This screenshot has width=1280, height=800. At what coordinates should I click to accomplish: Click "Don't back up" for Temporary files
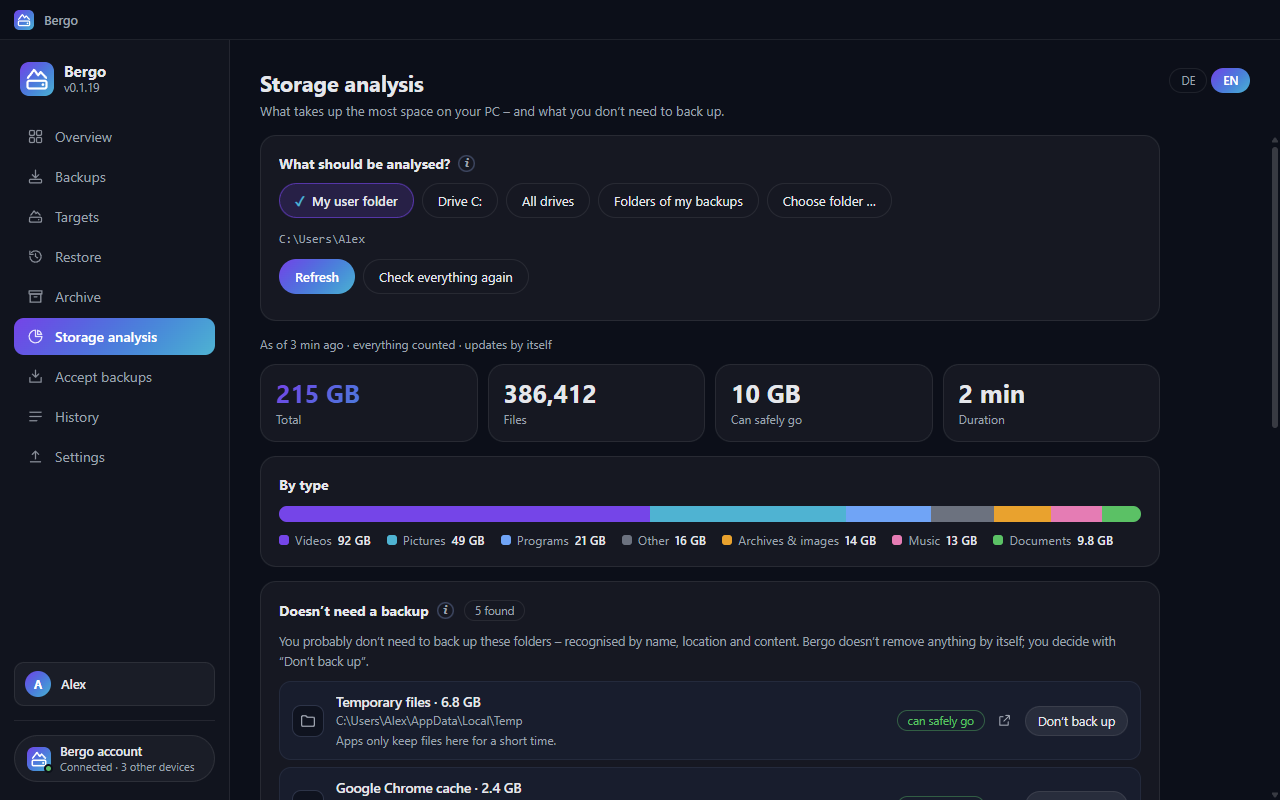(x=1076, y=721)
